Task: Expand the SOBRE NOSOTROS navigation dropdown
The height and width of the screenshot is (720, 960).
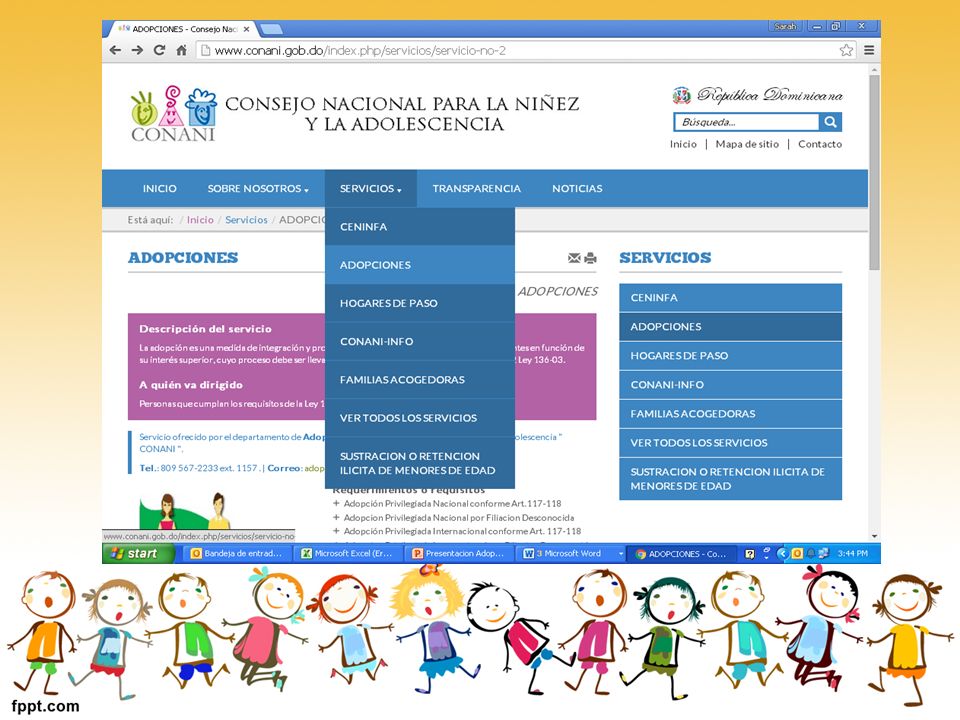Action: (x=258, y=189)
